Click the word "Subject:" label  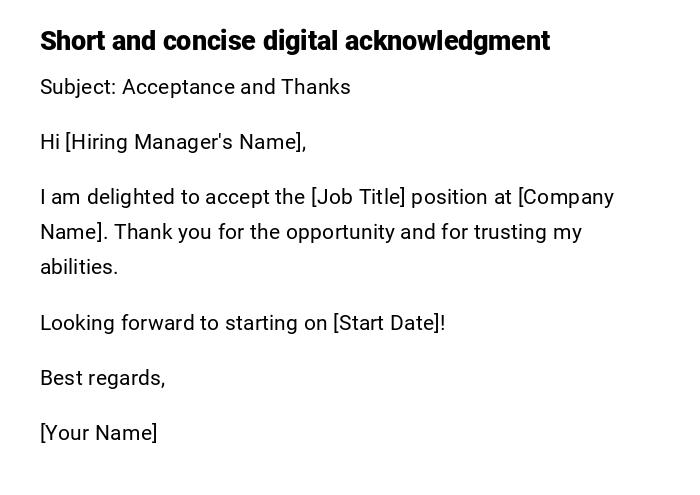[x=77, y=87]
